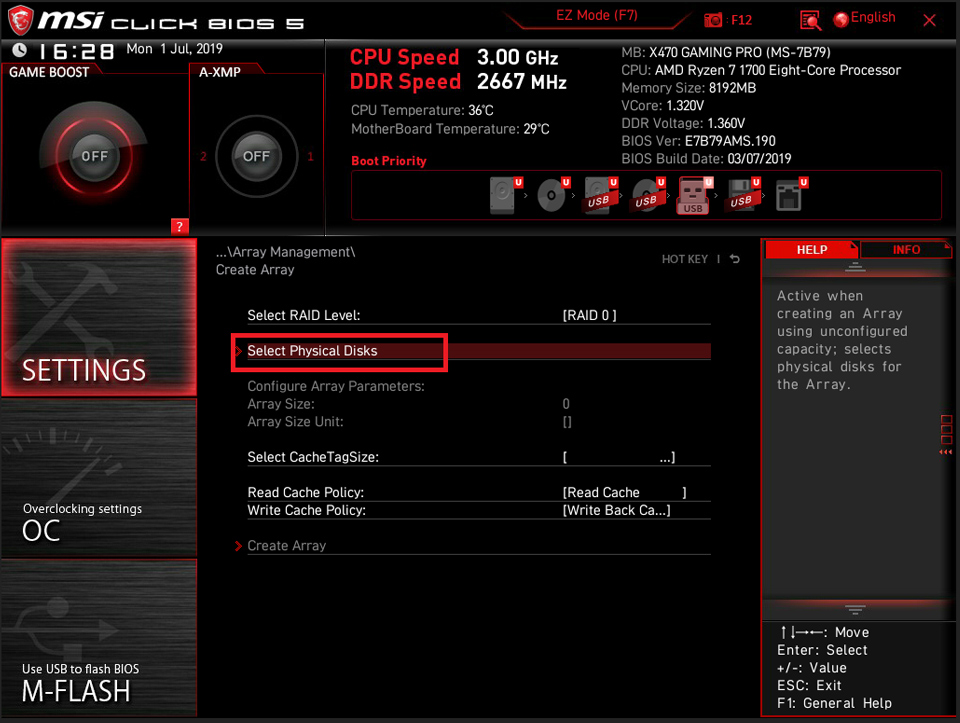Open the Select RAID Level dropdown [RAID 0]
This screenshot has width=960, height=723.
click(590, 315)
